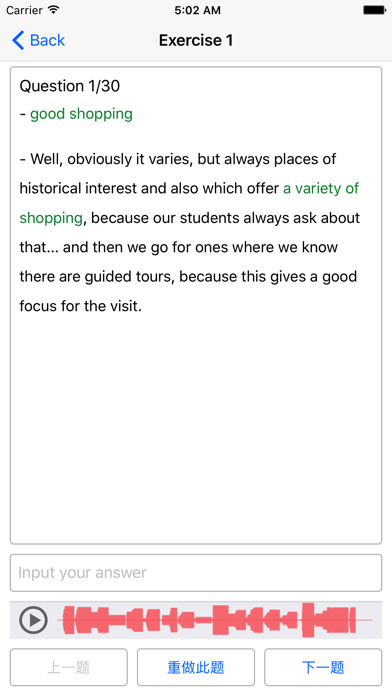Click the 5:02 AM clock in status bar

197,10
